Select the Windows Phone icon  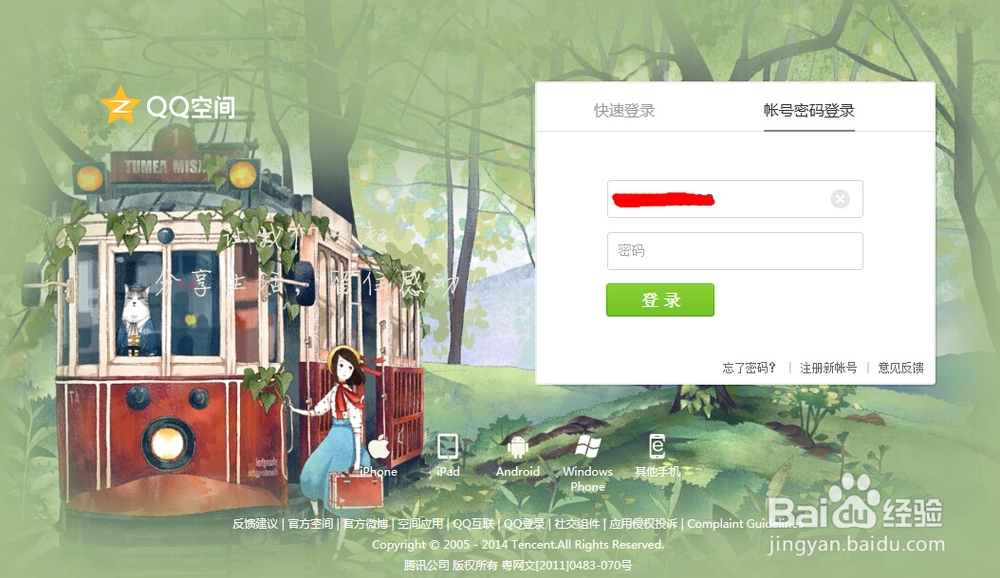[587, 447]
